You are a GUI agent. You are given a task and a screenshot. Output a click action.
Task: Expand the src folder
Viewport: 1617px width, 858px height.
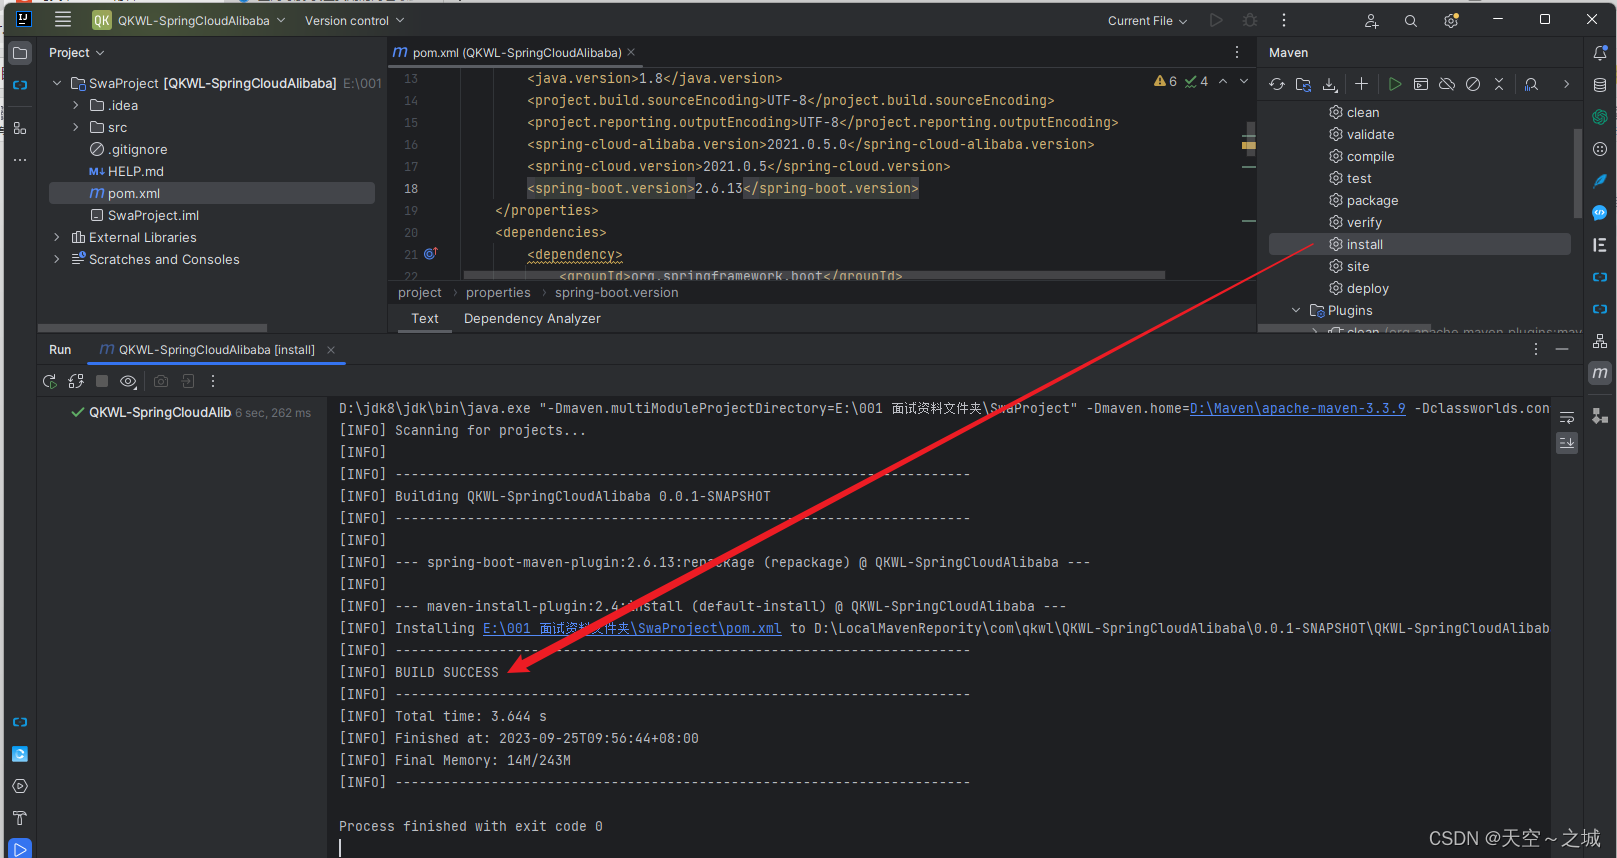[76, 128]
